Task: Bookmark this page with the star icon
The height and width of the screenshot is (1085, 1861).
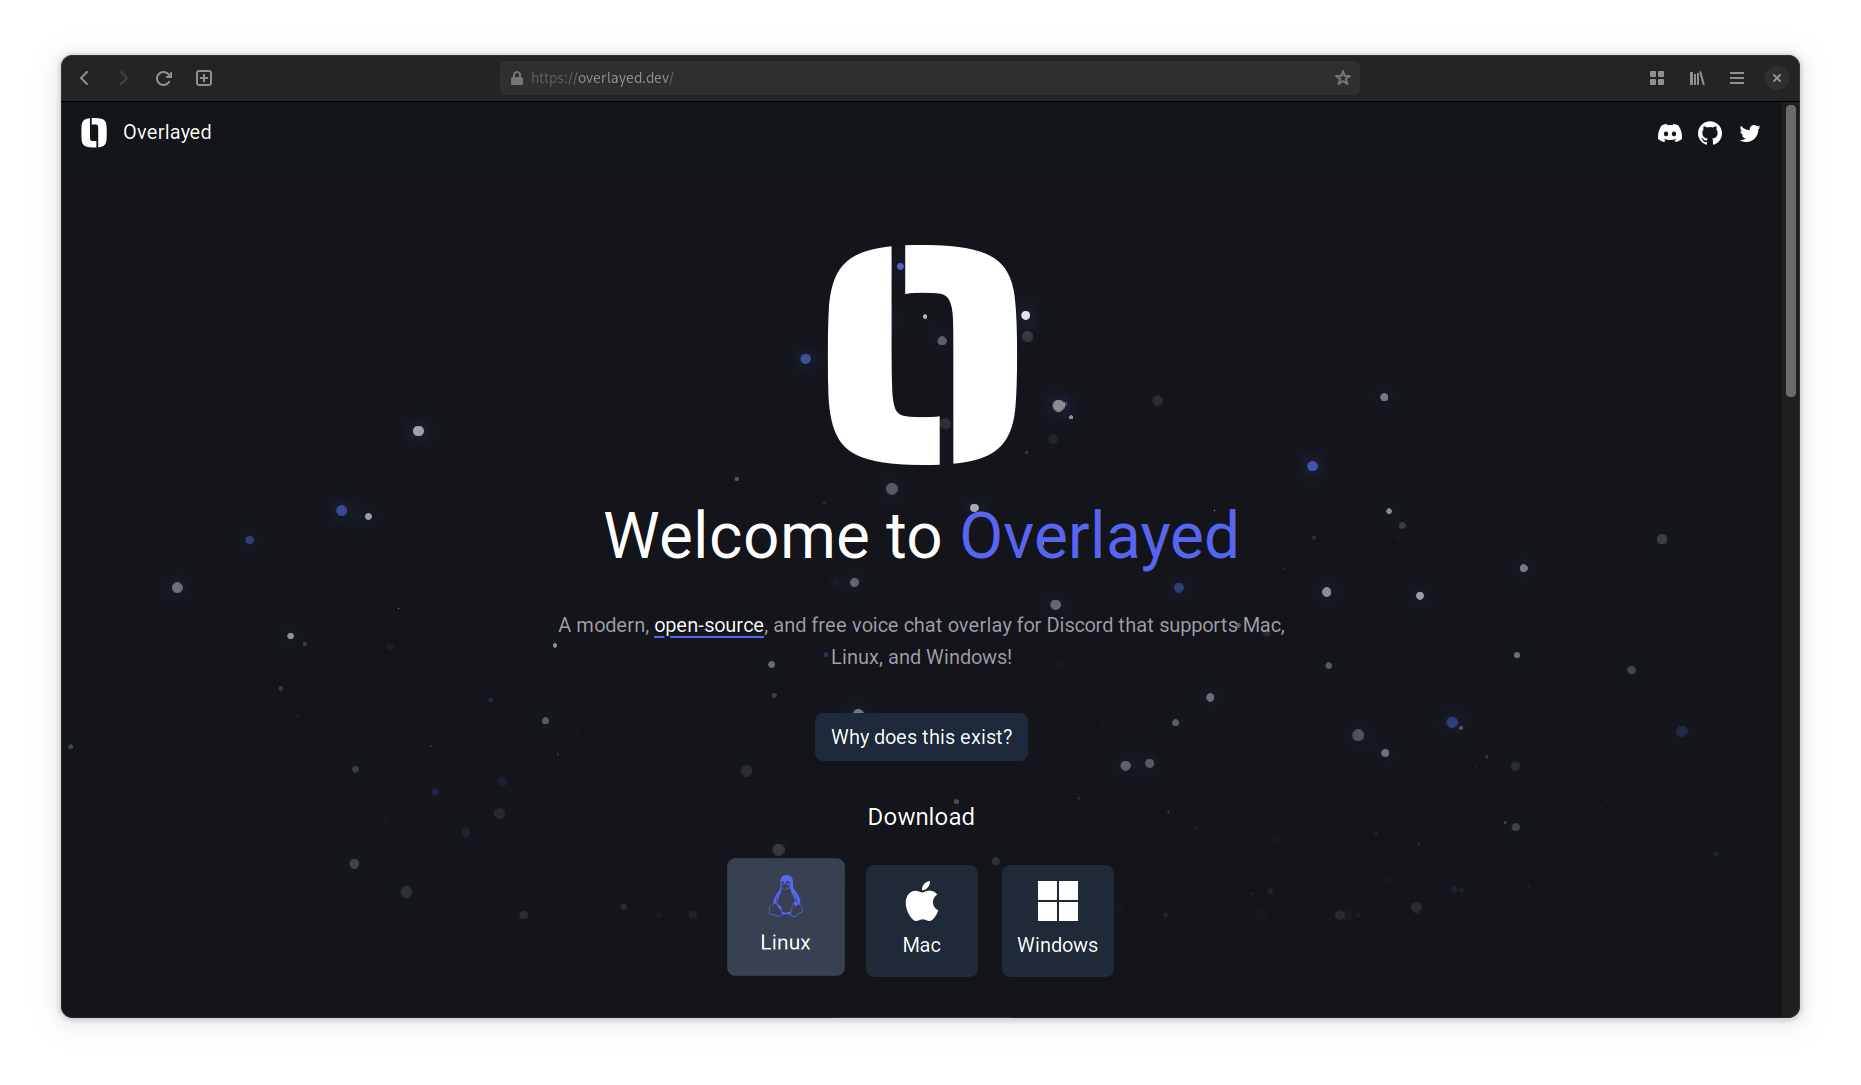Action: 1342,78
